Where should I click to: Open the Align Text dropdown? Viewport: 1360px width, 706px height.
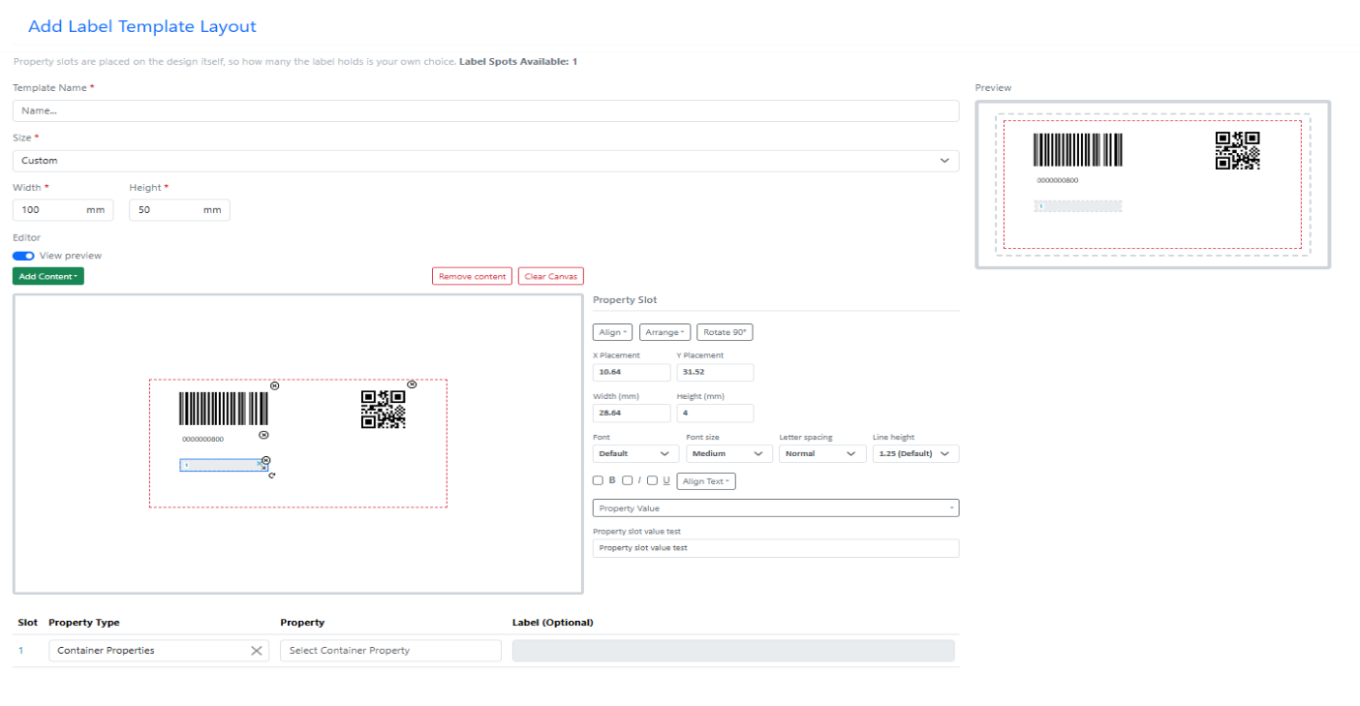point(706,481)
